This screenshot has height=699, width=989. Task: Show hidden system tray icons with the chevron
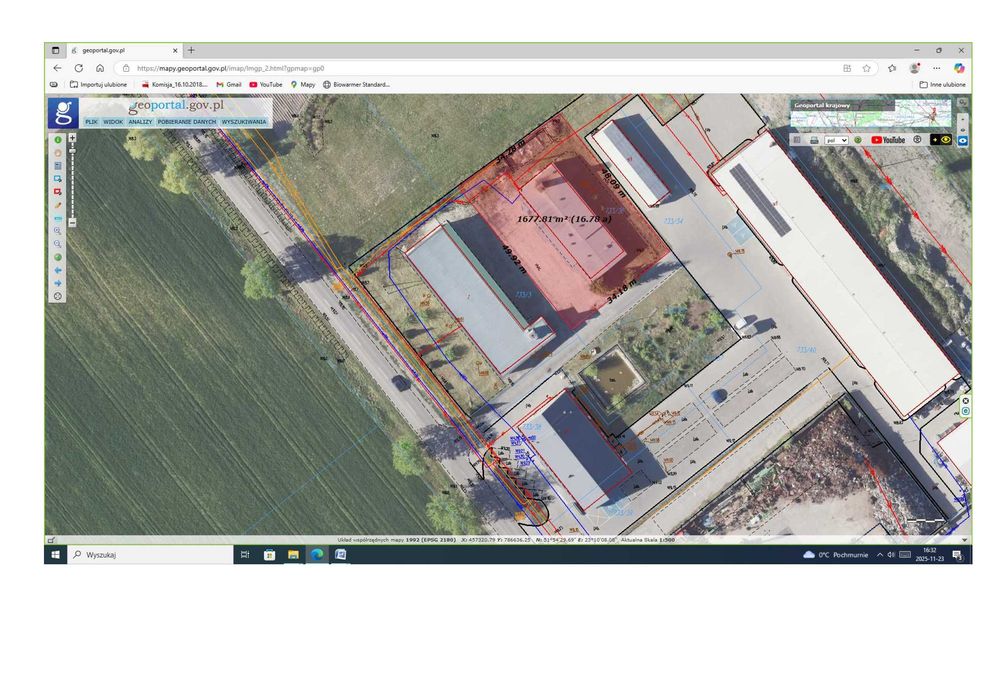tap(880, 555)
